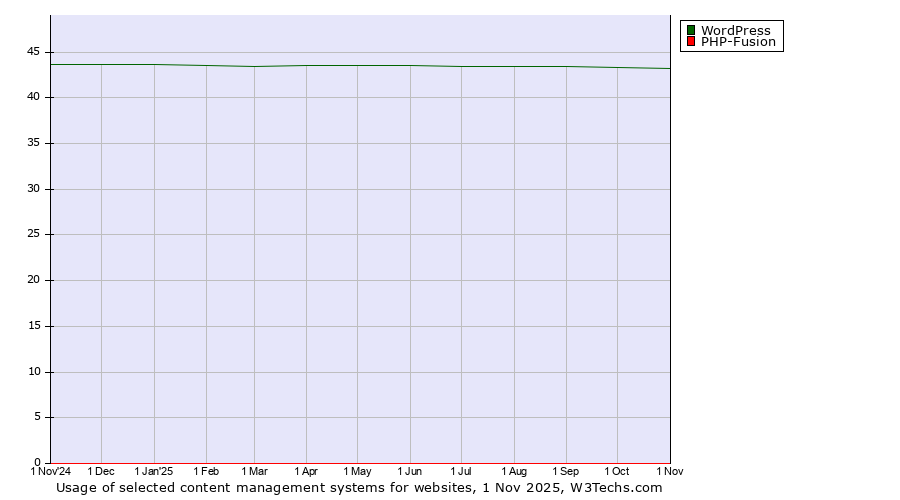
Task: Click the '1 Jul' x-axis label
Action: tap(461, 471)
